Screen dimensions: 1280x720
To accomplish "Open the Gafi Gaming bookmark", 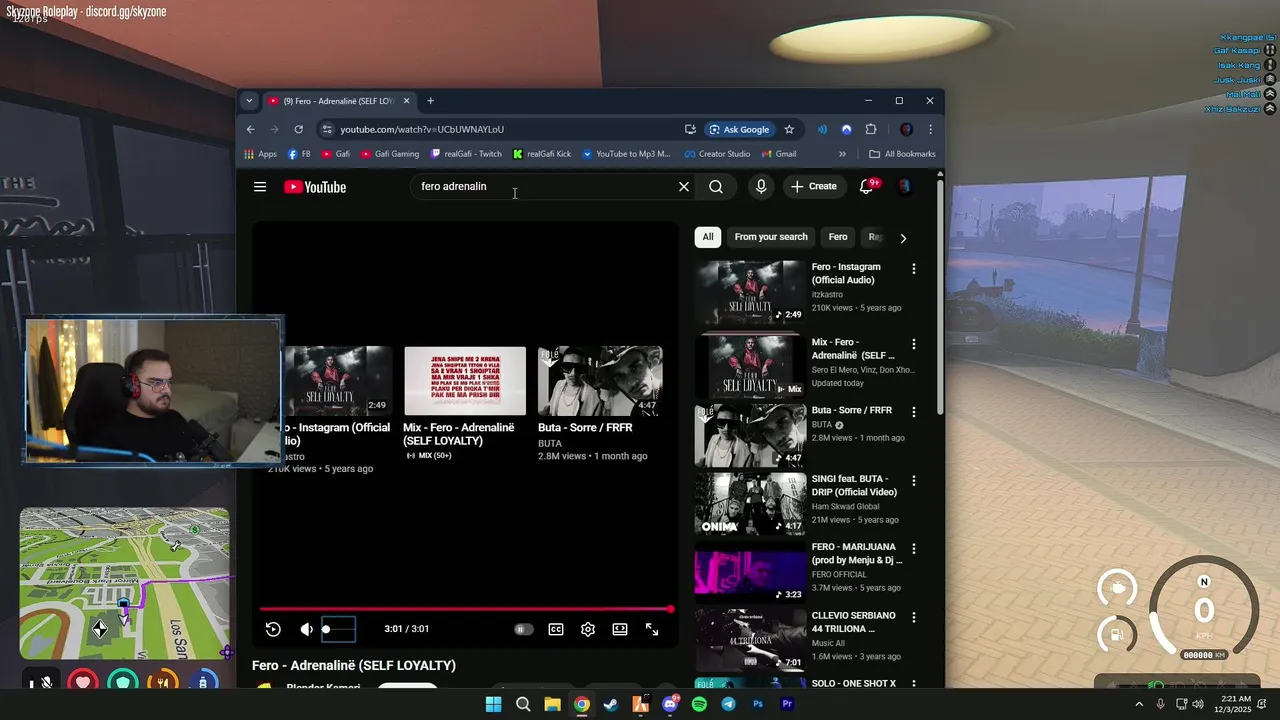I will tap(390, 154).
